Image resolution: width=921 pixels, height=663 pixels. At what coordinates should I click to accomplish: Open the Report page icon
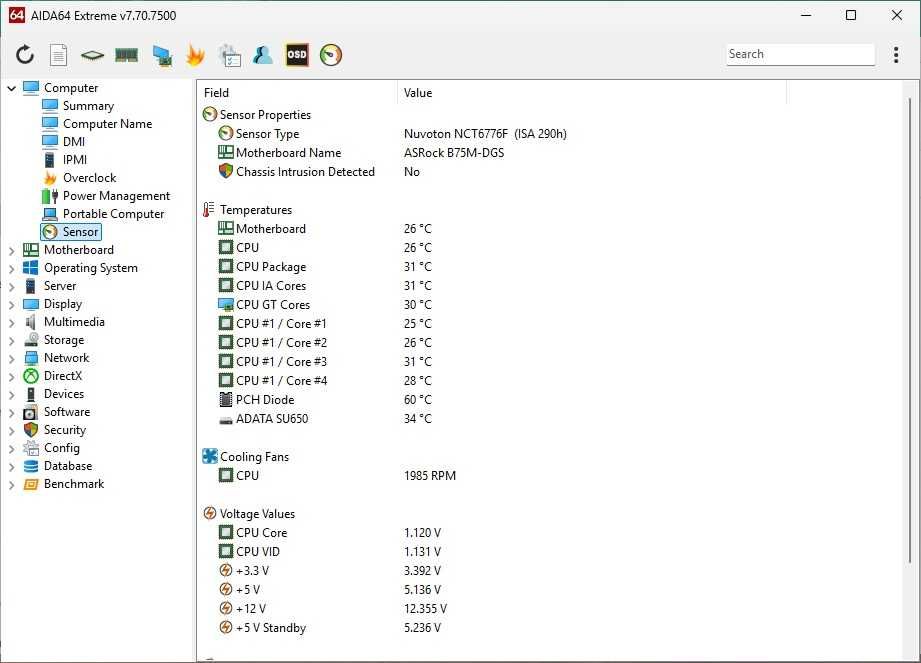(58, 55)
